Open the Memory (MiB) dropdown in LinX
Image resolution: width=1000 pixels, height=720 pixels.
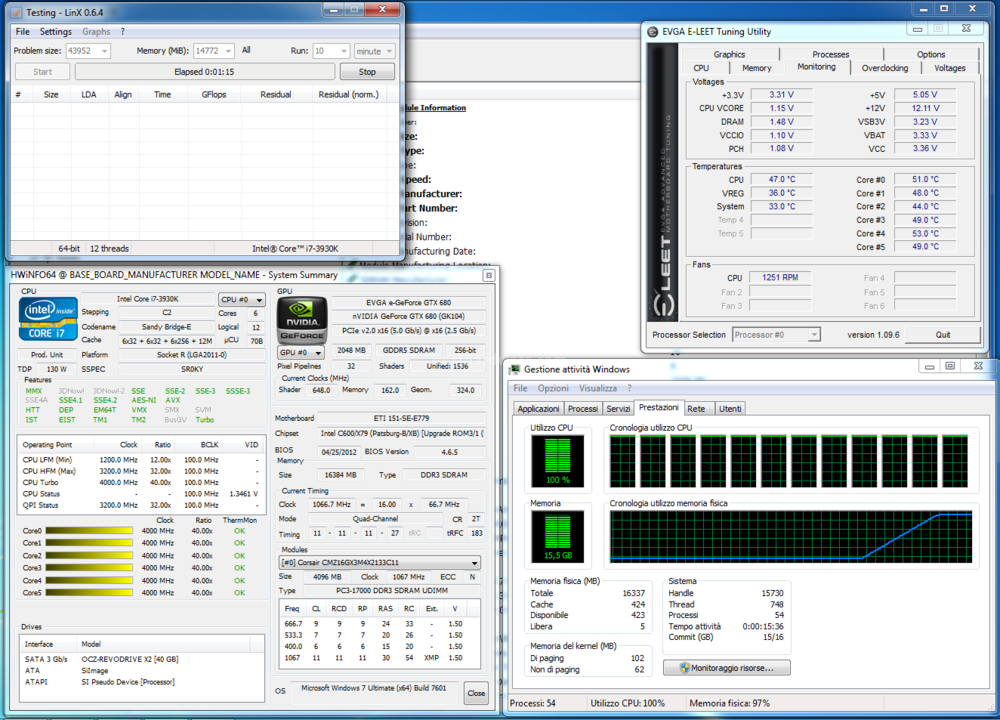228,51
